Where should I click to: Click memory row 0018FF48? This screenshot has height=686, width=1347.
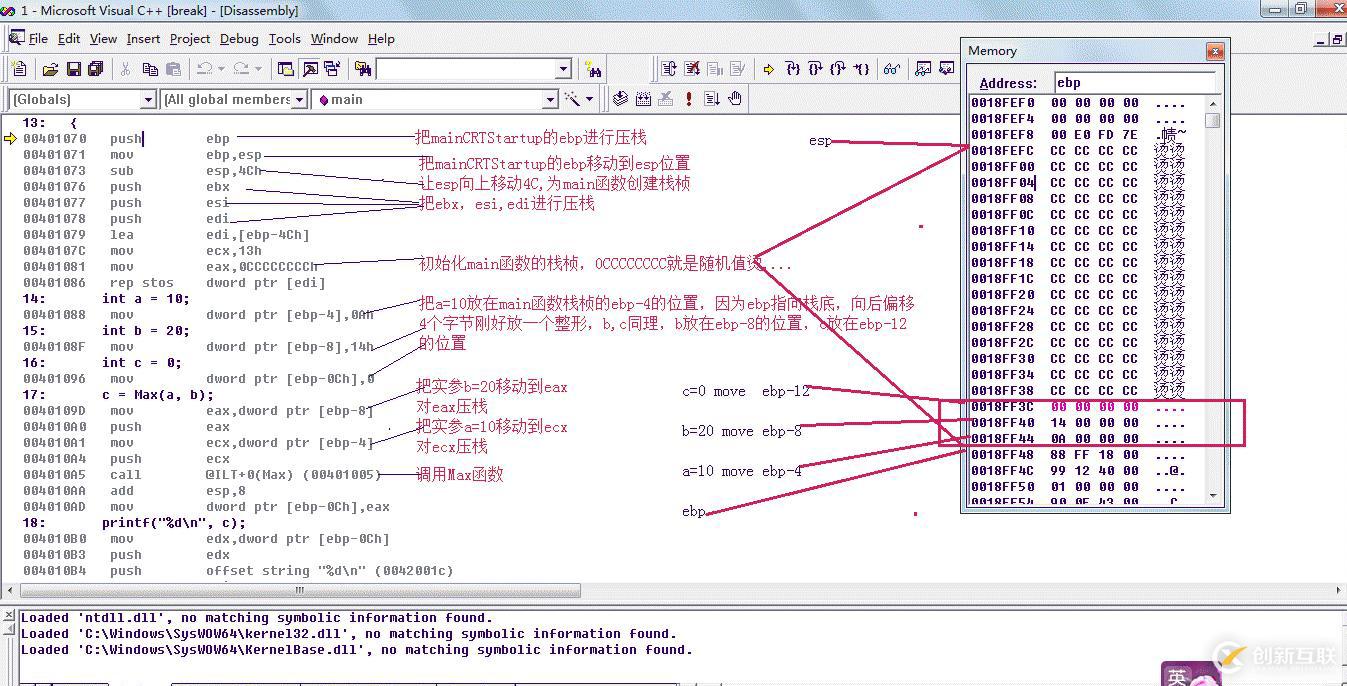(1078, 455)
